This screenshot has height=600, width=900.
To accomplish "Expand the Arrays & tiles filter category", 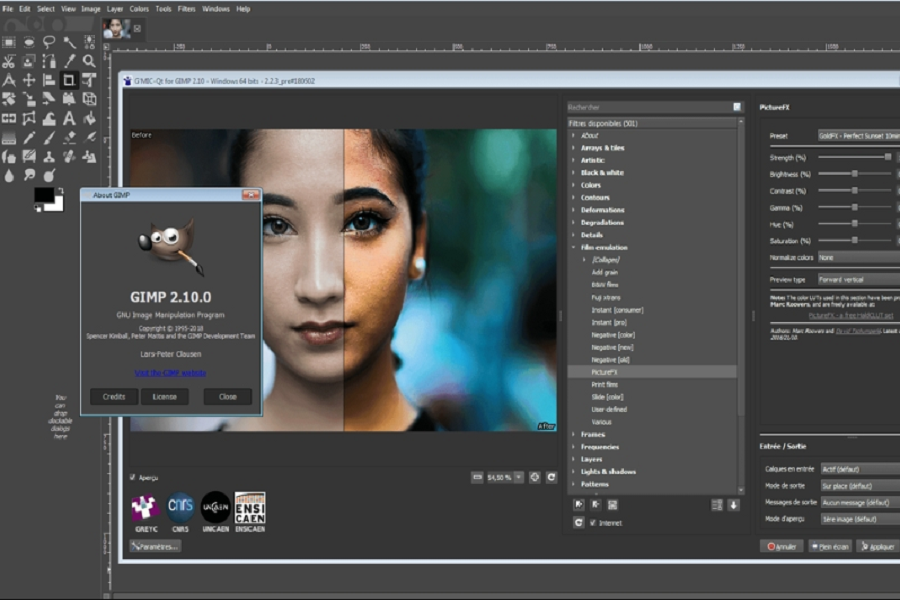I will (573, 148).
